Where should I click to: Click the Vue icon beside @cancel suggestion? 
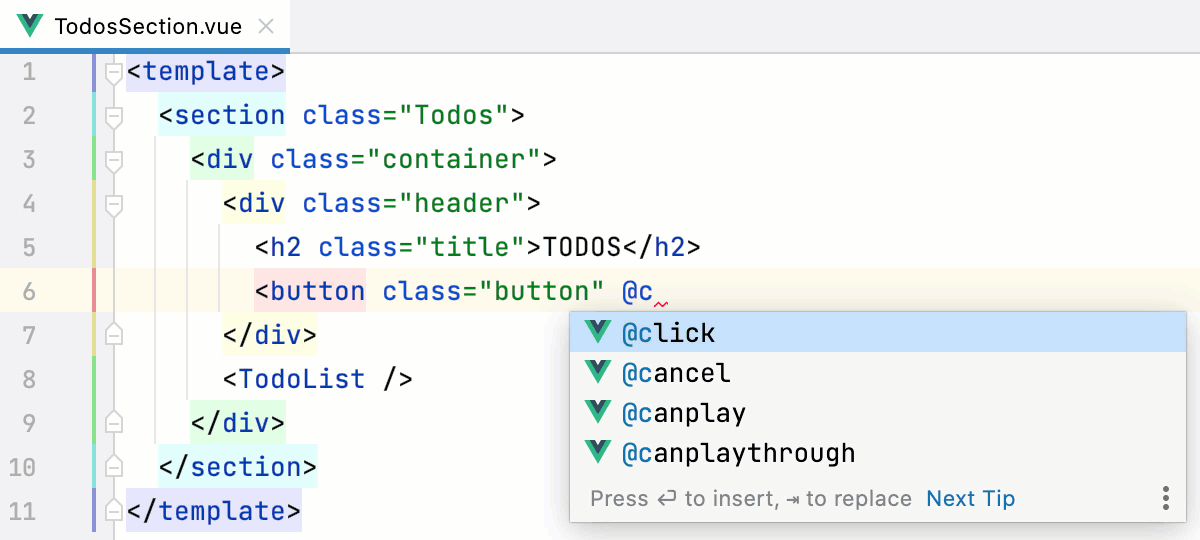[x=598, y=373]
